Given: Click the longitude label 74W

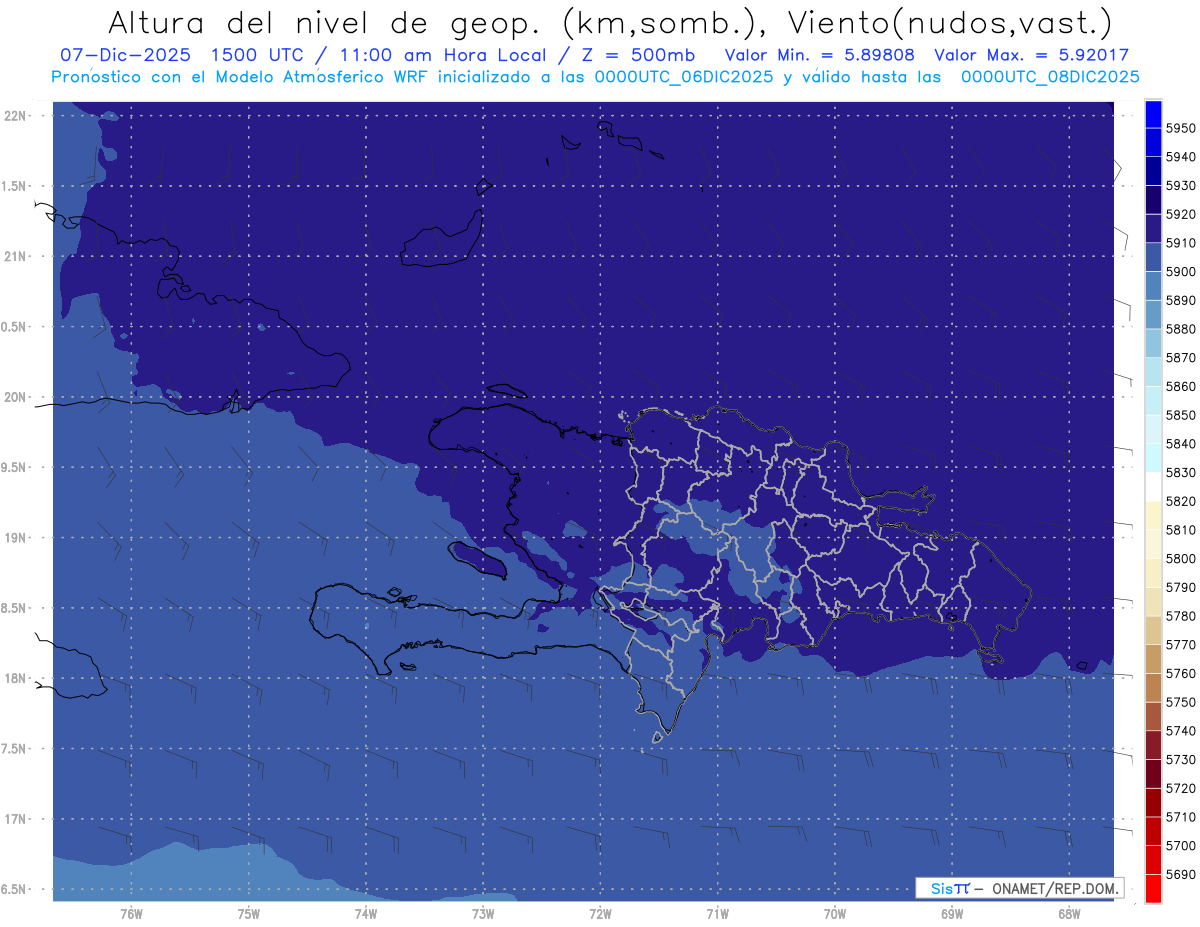Looking at the screenshot, I should tap(366, 913).
